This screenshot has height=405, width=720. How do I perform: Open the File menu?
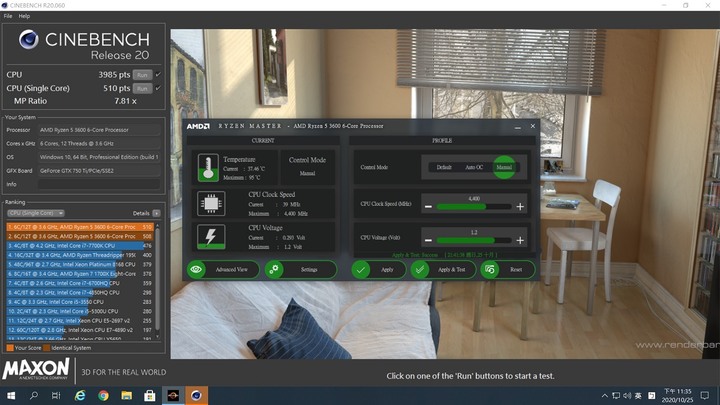click(8, 16)
